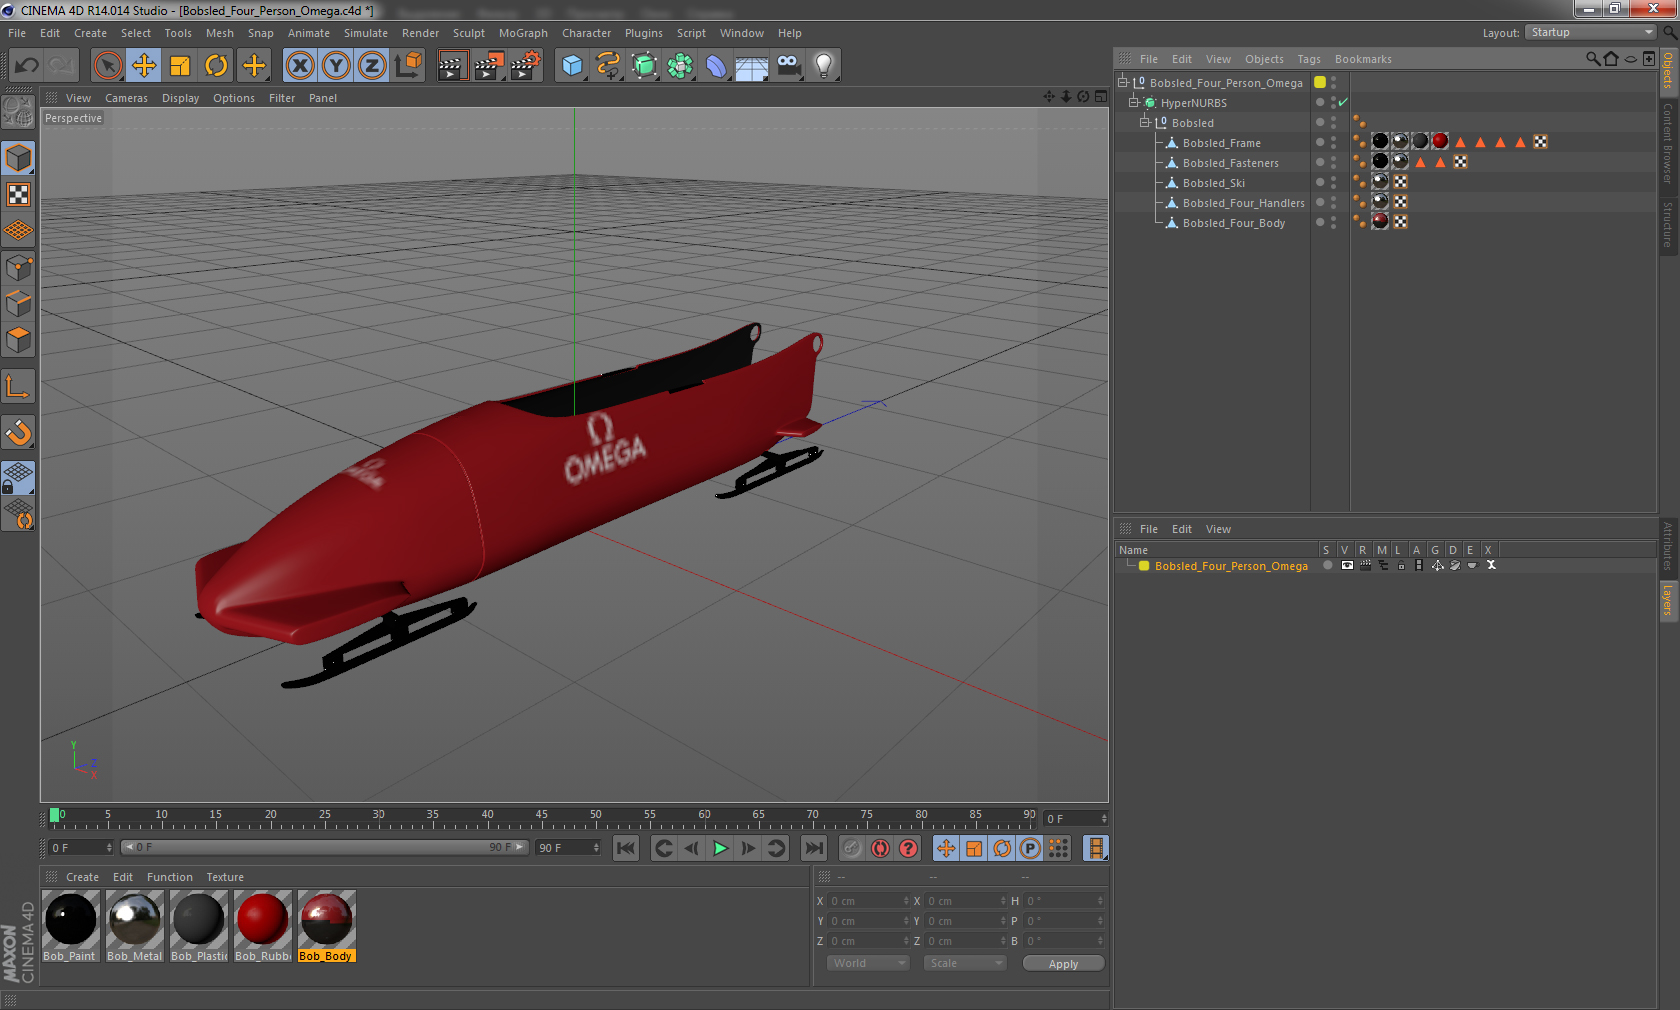
Task: Open Object Manager Tags menu
Action: click(x=1309, y=59)
